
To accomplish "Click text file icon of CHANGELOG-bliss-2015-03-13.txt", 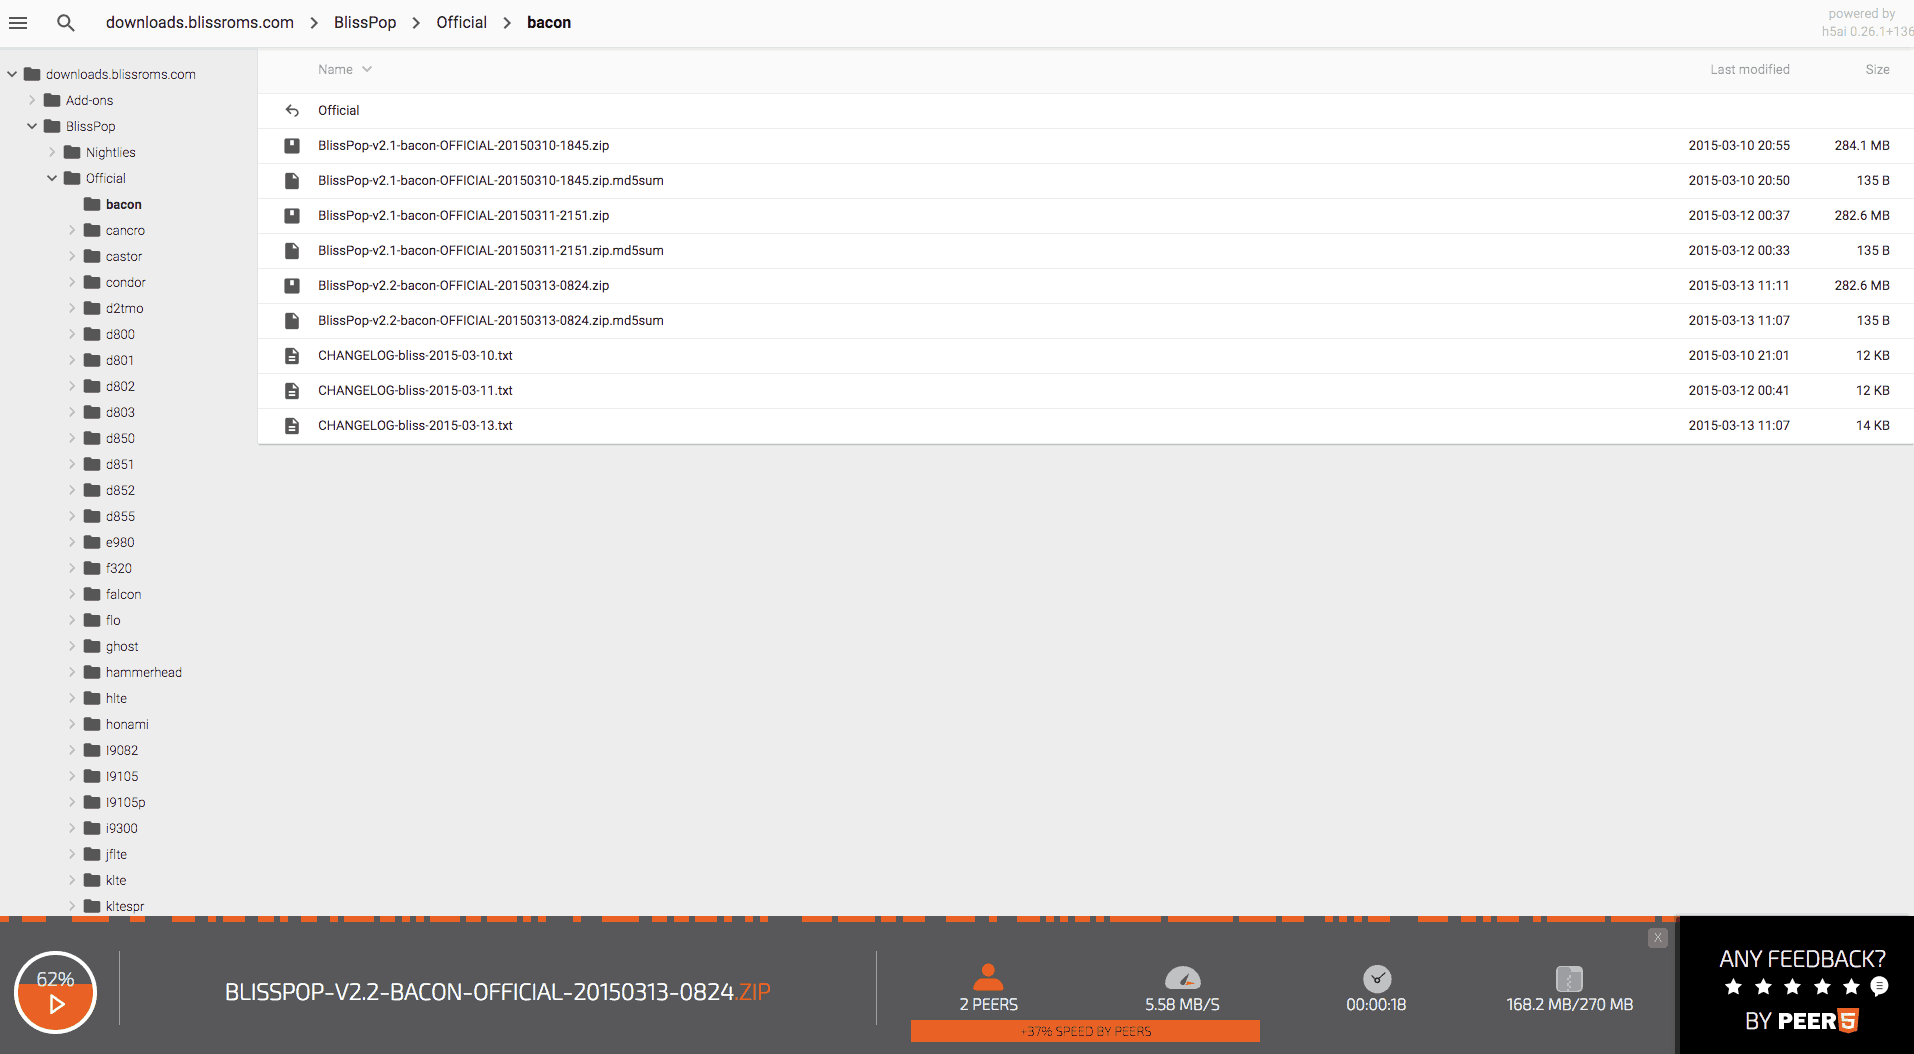I will [x=292, y=425].
